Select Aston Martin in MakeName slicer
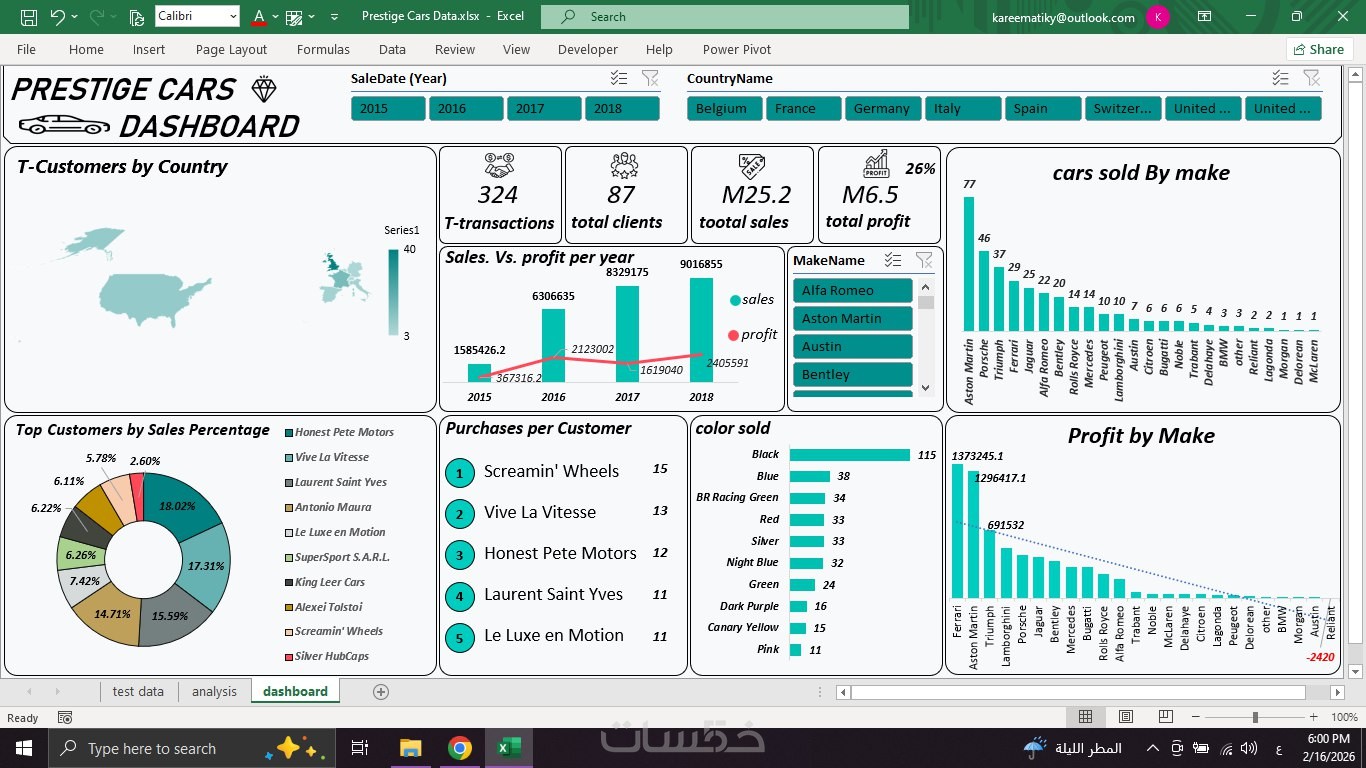Screen dimensions: 1366x768 852,318
